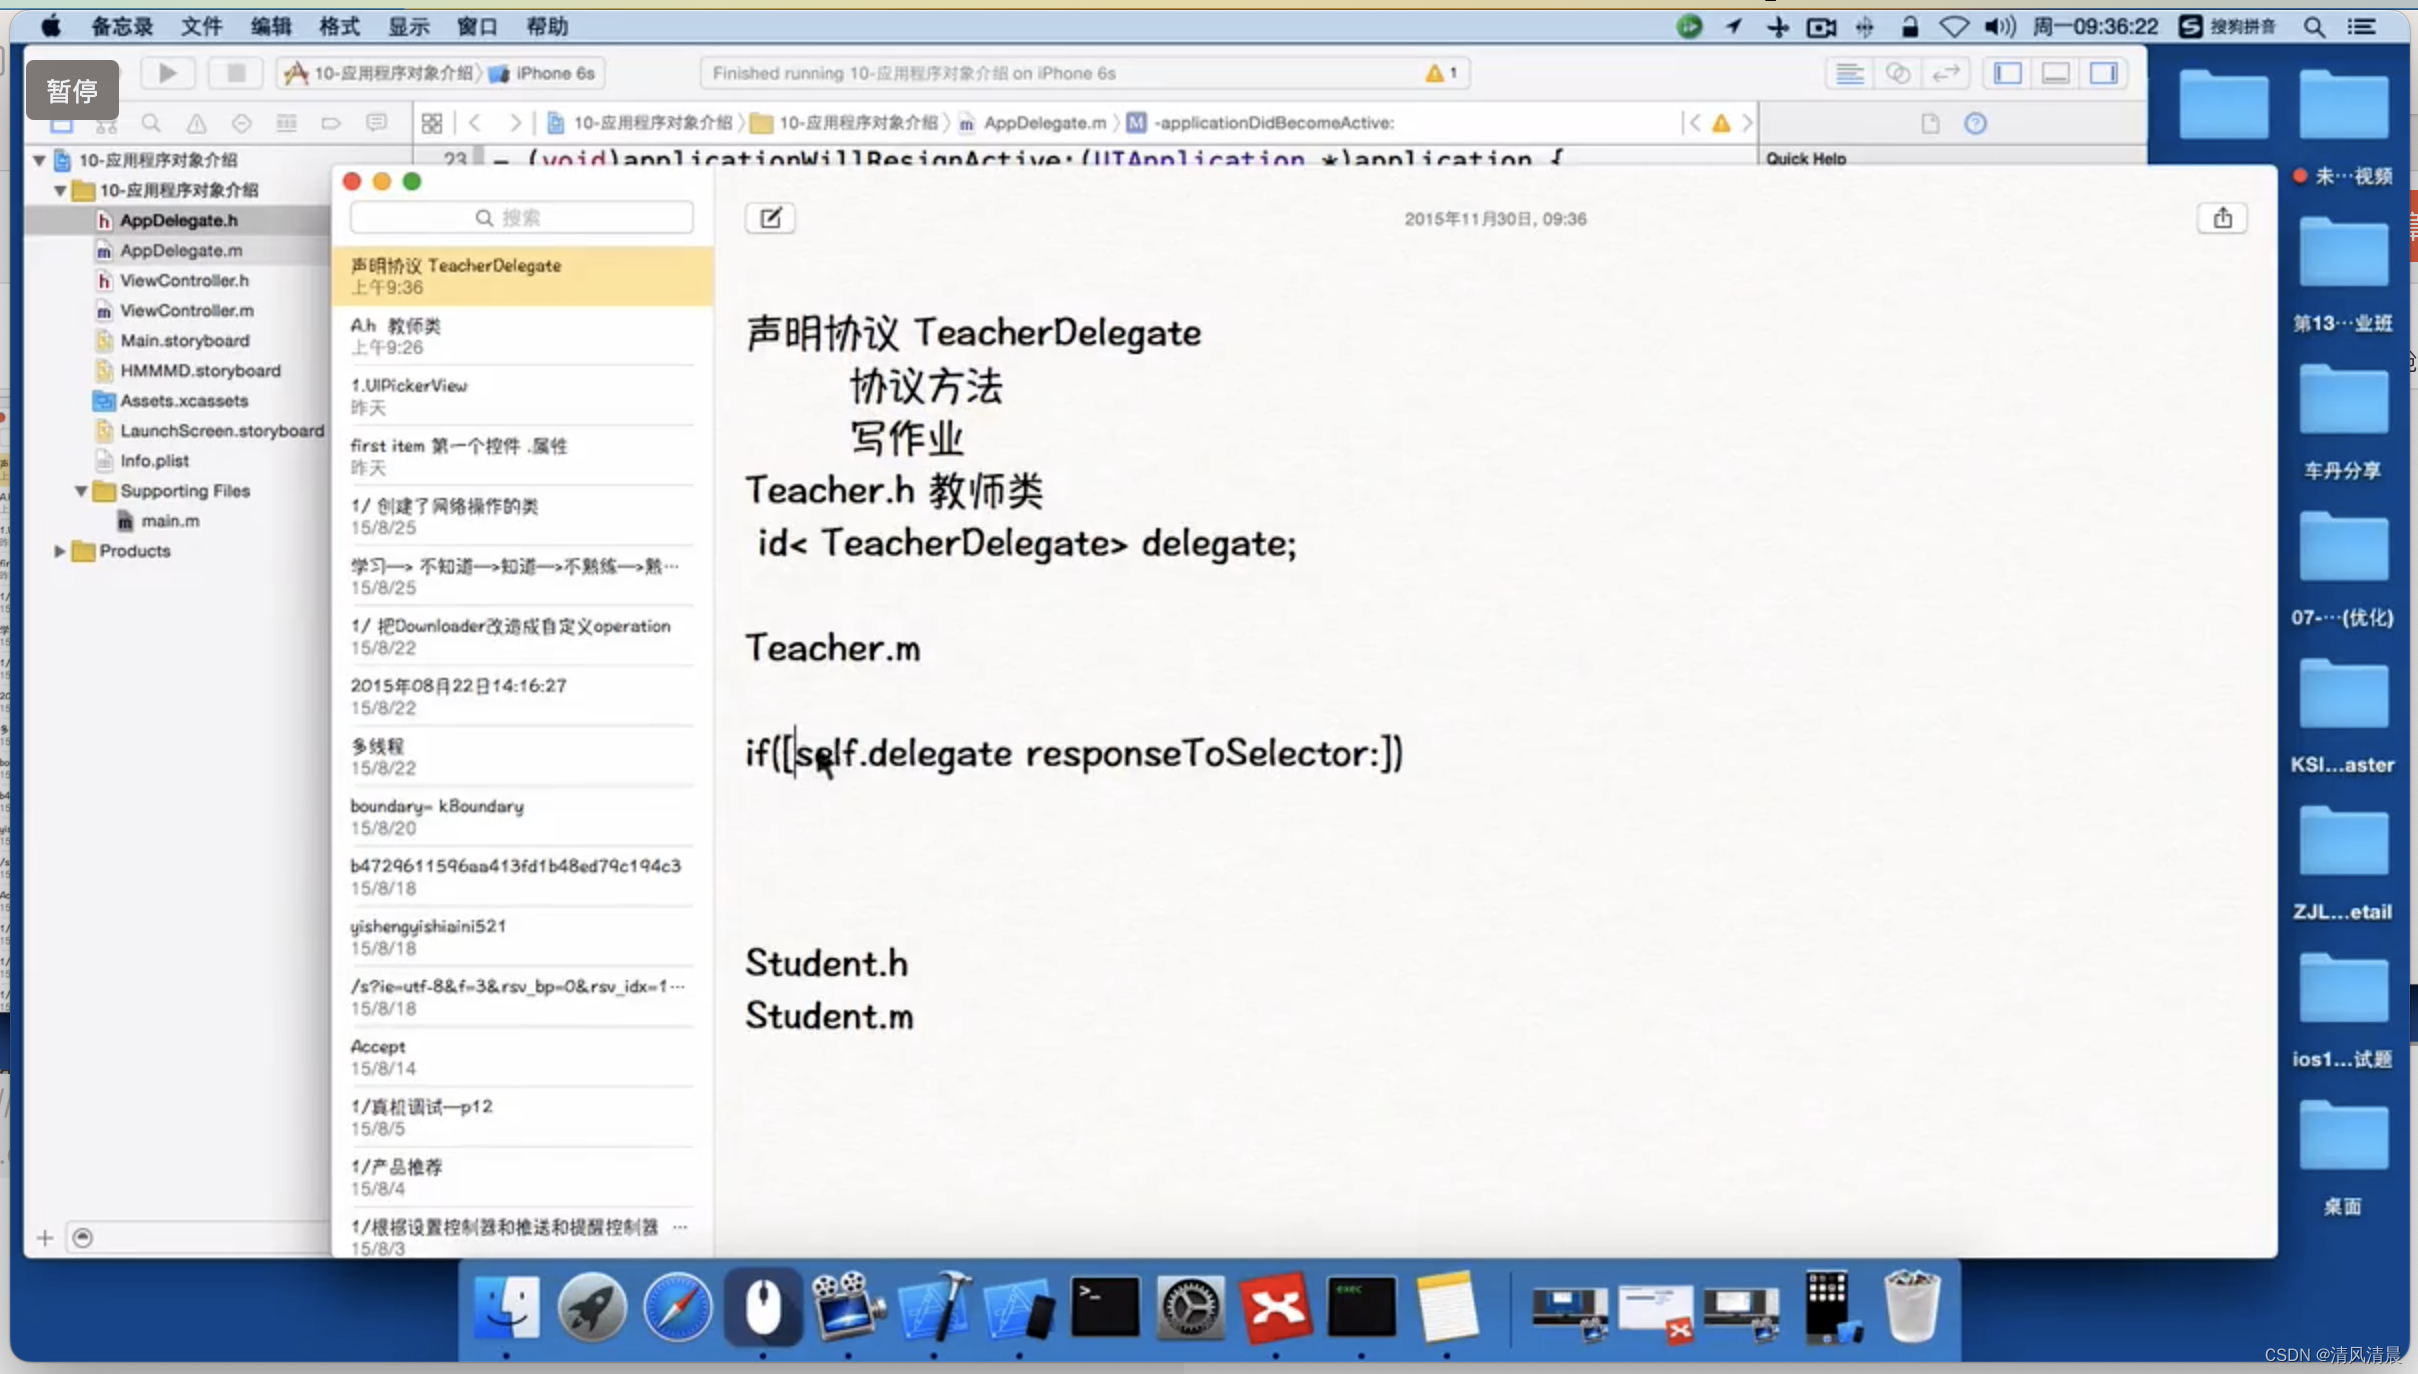Image resolution: width=2418 pixels, height=1374 pixels.
Task: Click the share icon in Notes
Action: pyautogui.click(x=2222, y=218)
